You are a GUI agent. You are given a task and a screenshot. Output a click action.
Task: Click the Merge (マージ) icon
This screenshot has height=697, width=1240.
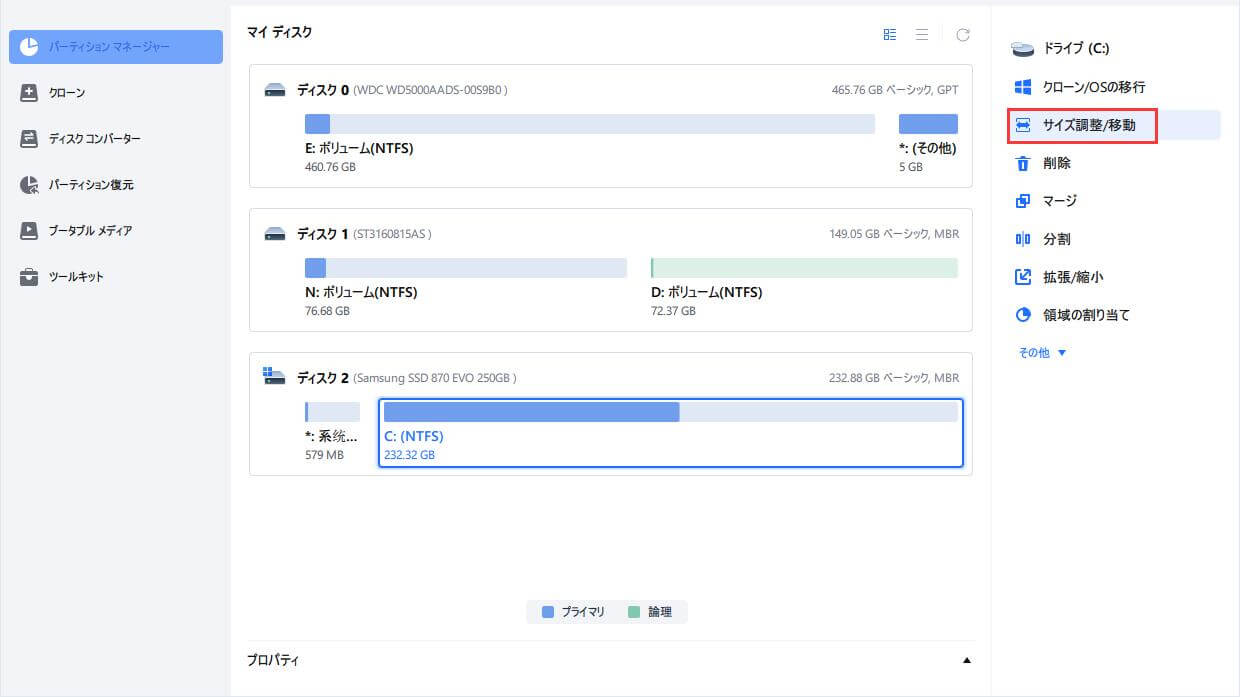(1022, 201)
